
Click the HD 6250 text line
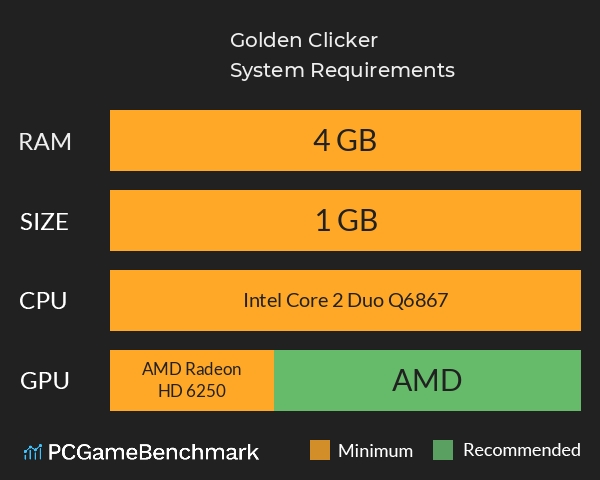(191, 391)
